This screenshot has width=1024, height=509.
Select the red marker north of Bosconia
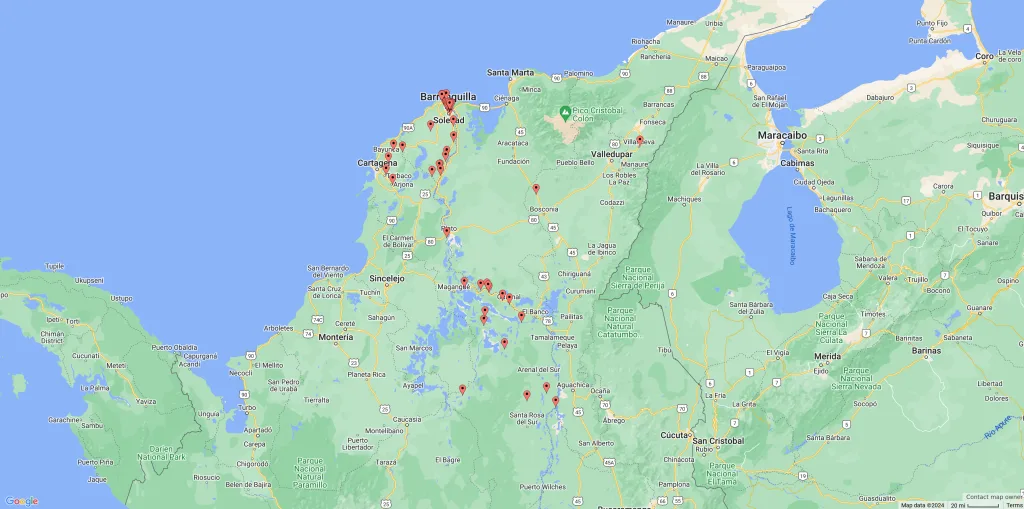[536, 189]
